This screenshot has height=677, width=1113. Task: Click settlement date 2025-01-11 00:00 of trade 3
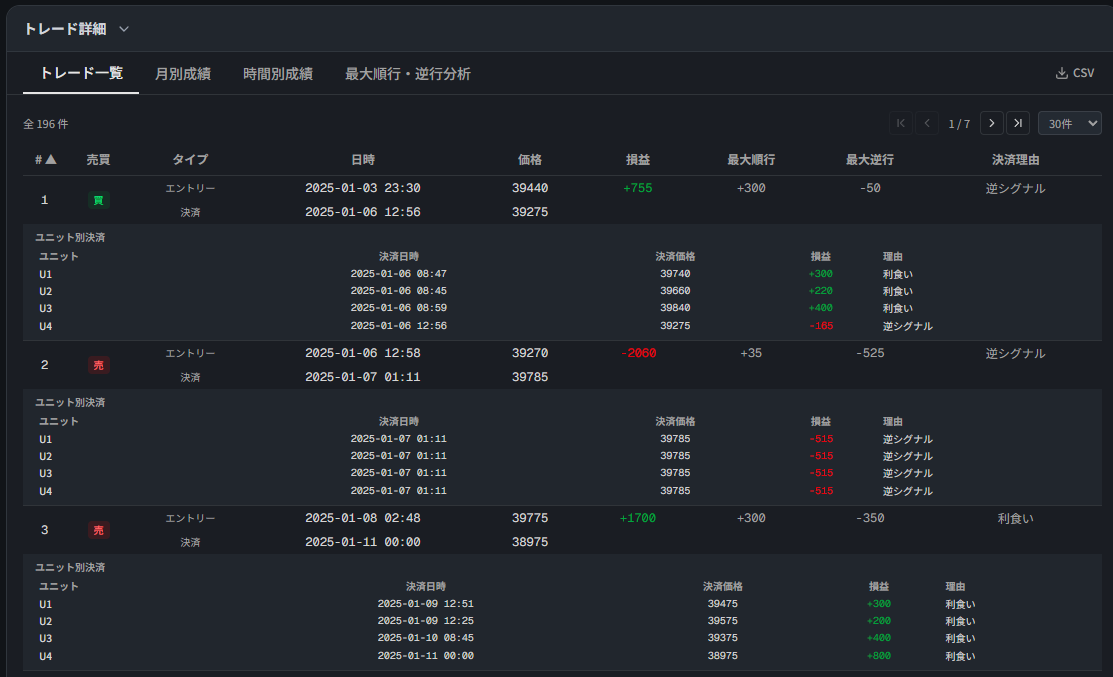(x=363, y=542)
